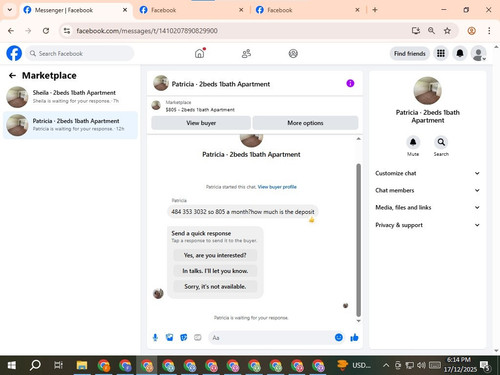
Task: Reload the page in browser toolbar
Action: tap(46, 31)
